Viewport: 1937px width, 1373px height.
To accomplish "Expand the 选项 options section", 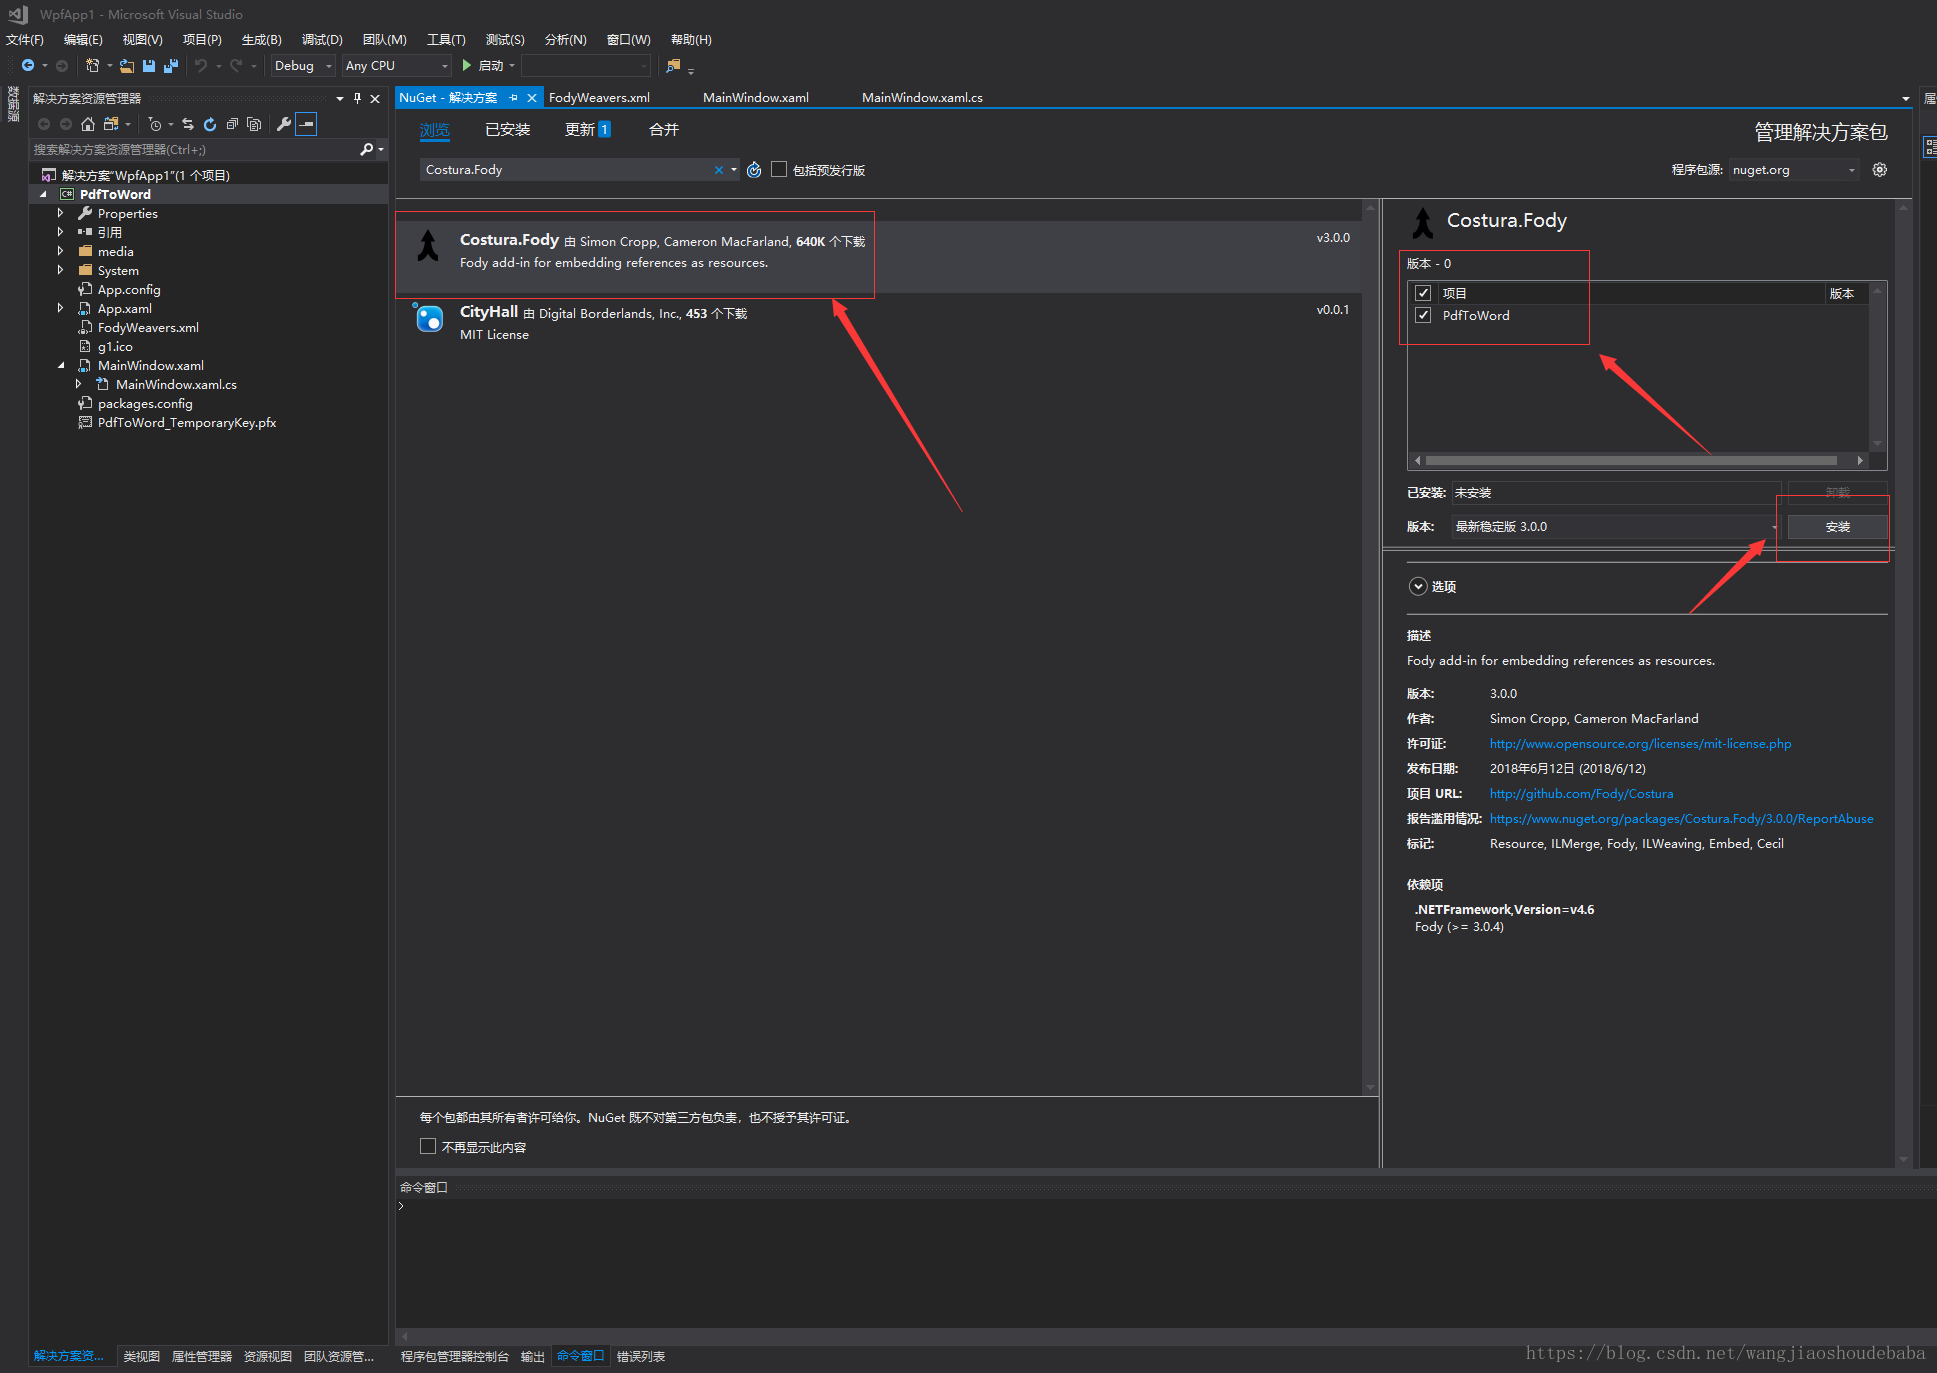I will coord(1418,586).
